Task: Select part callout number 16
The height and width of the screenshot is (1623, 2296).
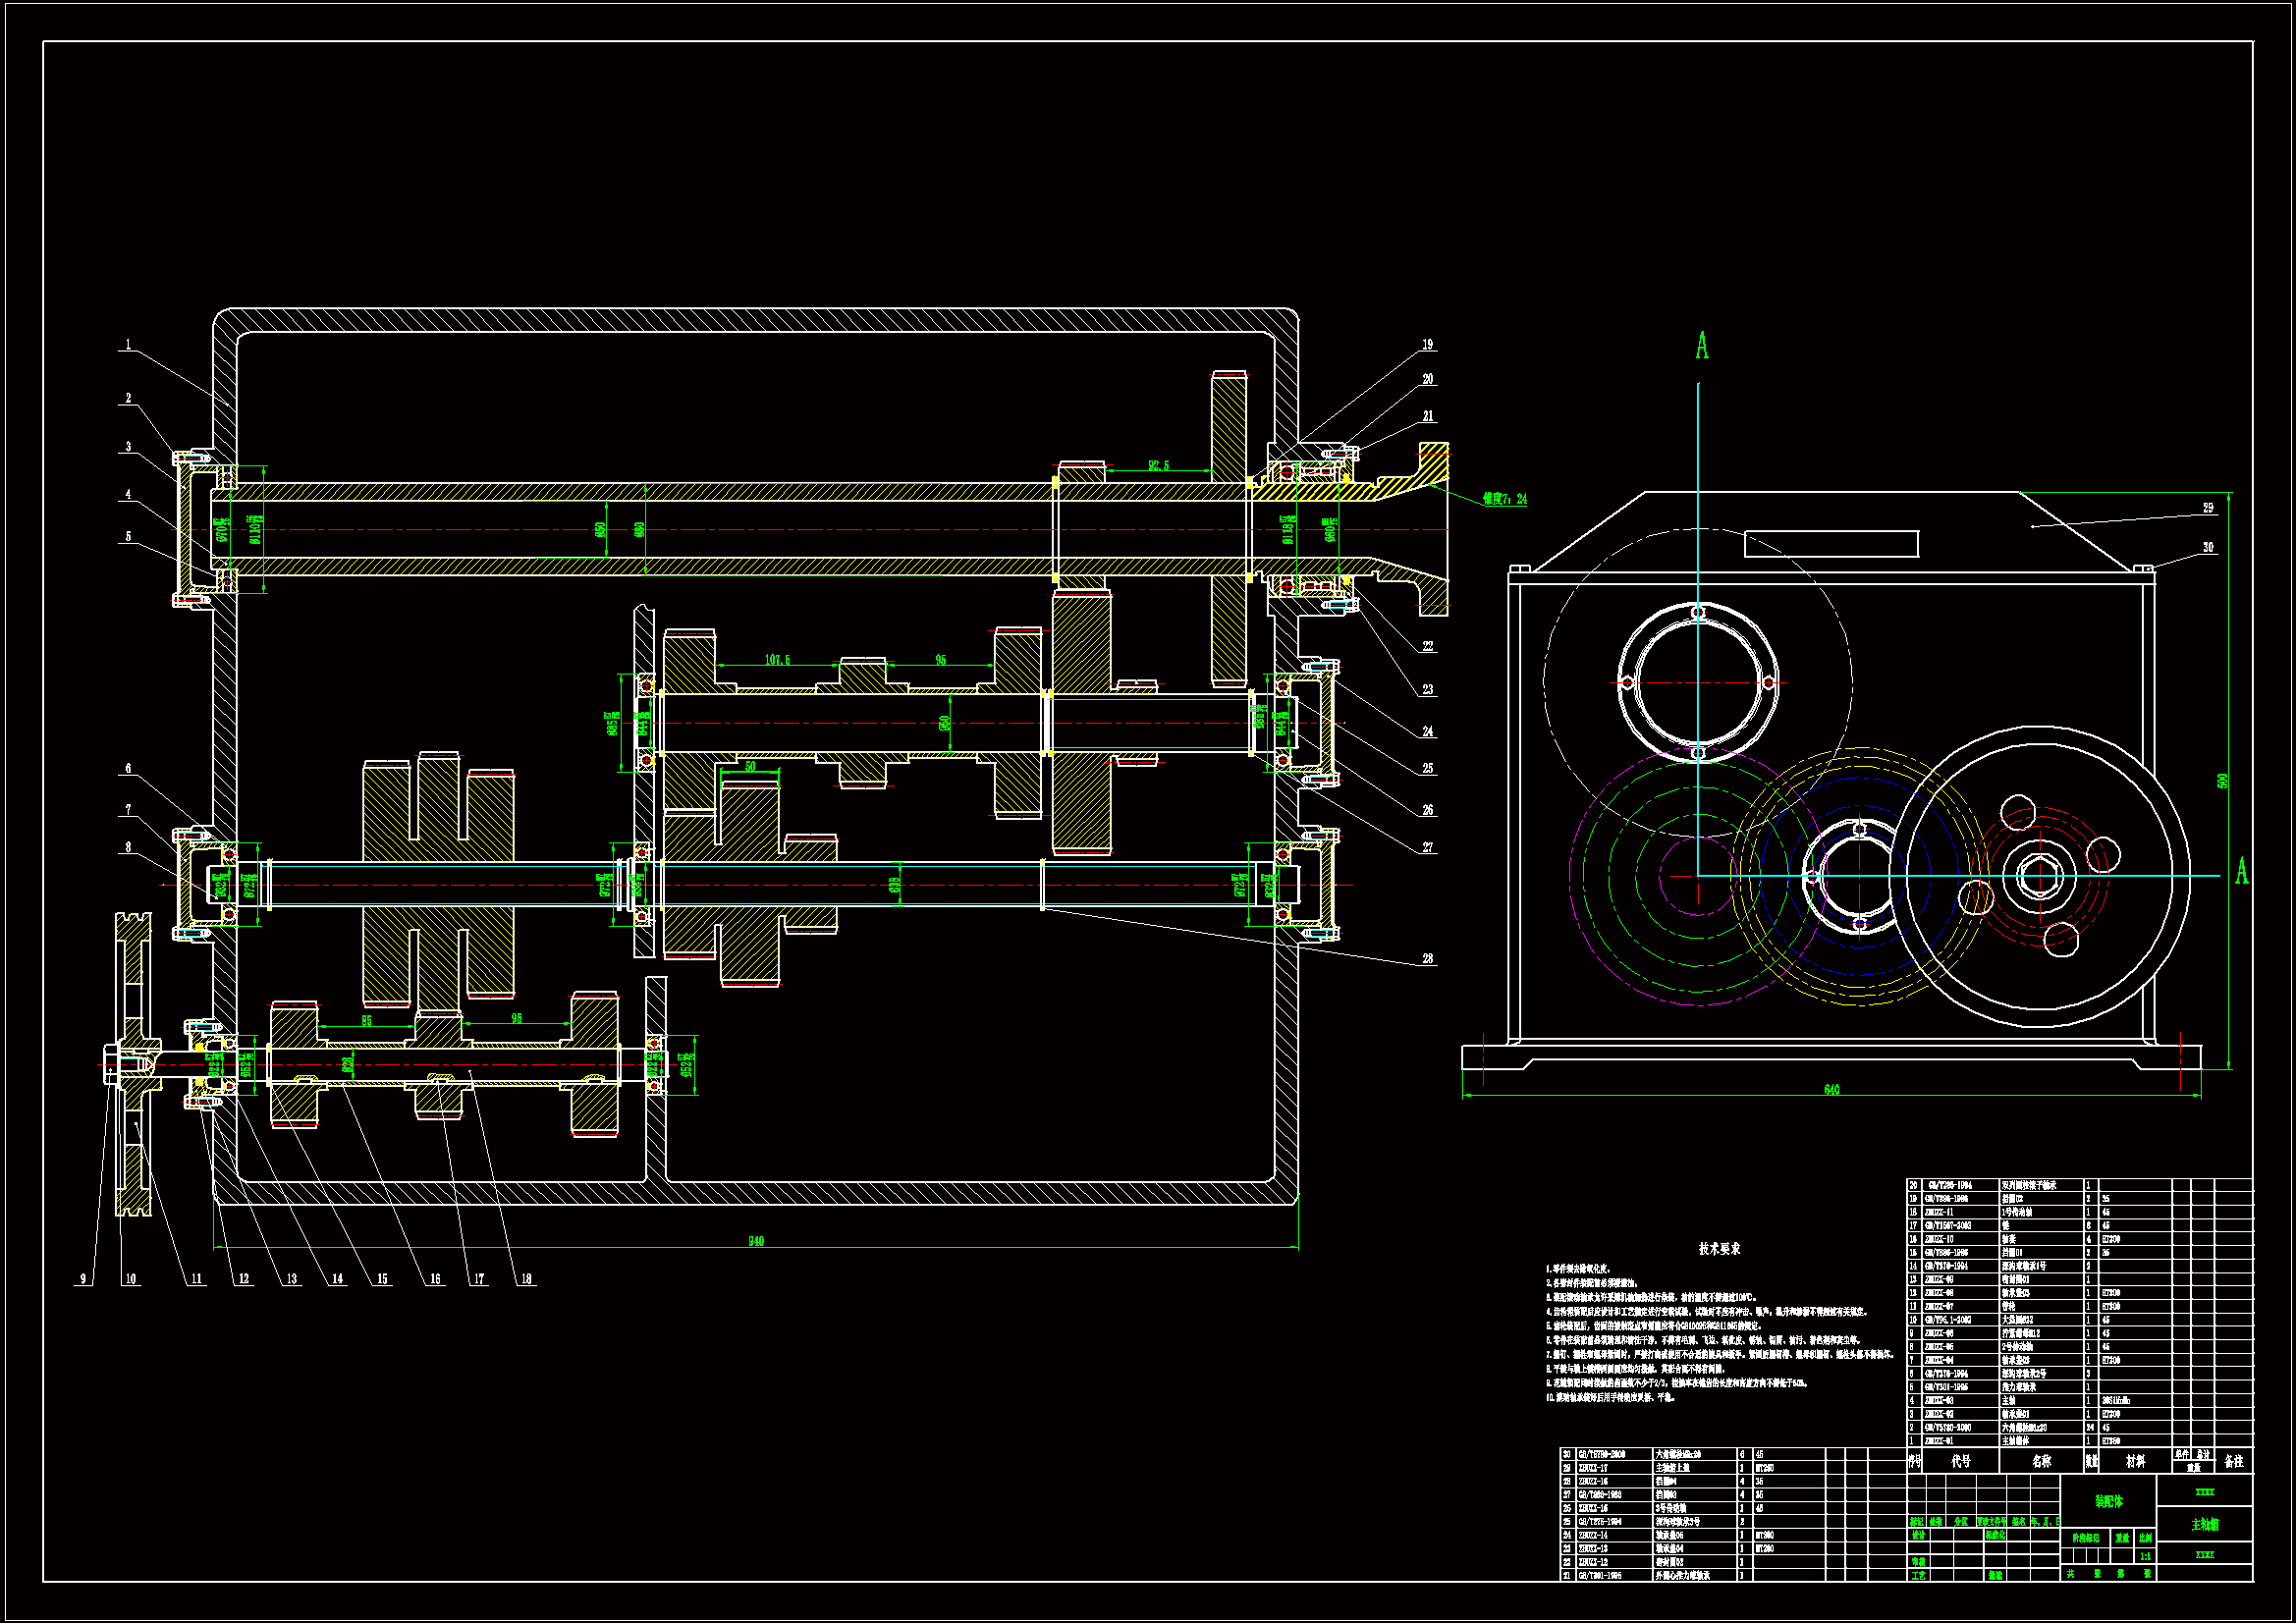Action: point(435,1279)
